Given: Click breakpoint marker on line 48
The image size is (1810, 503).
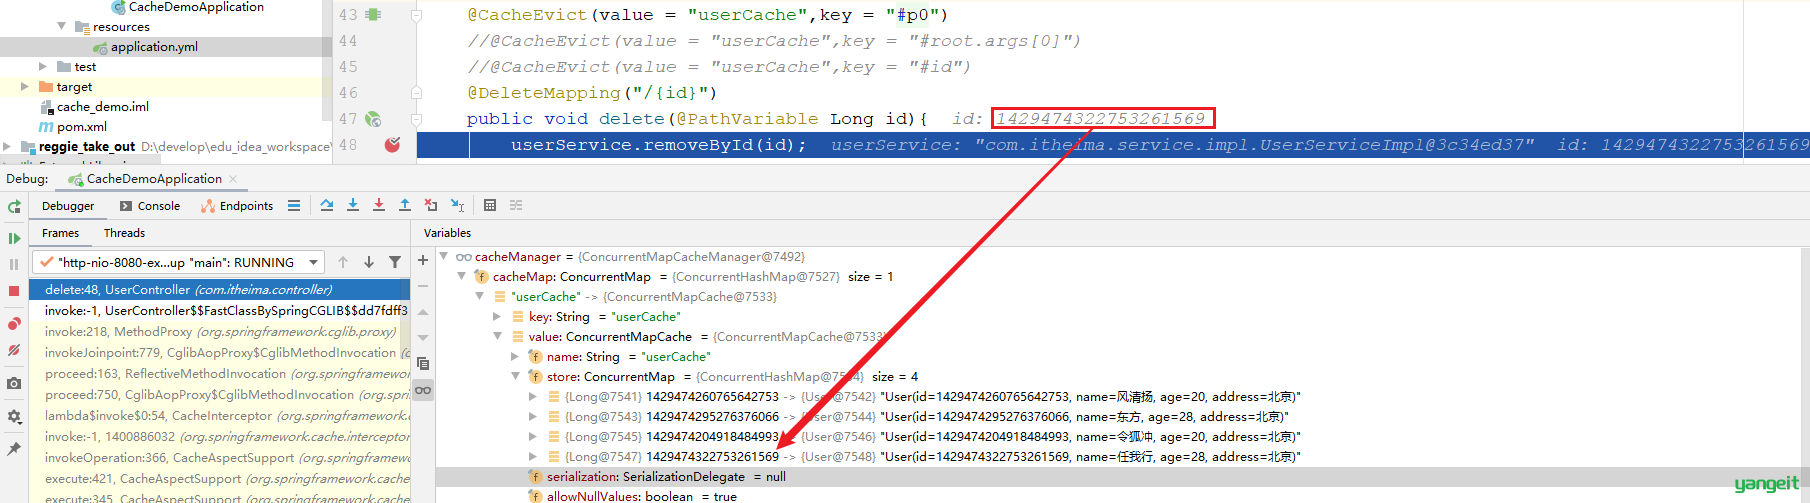Looking at the screenshot, I should point(393,145).
